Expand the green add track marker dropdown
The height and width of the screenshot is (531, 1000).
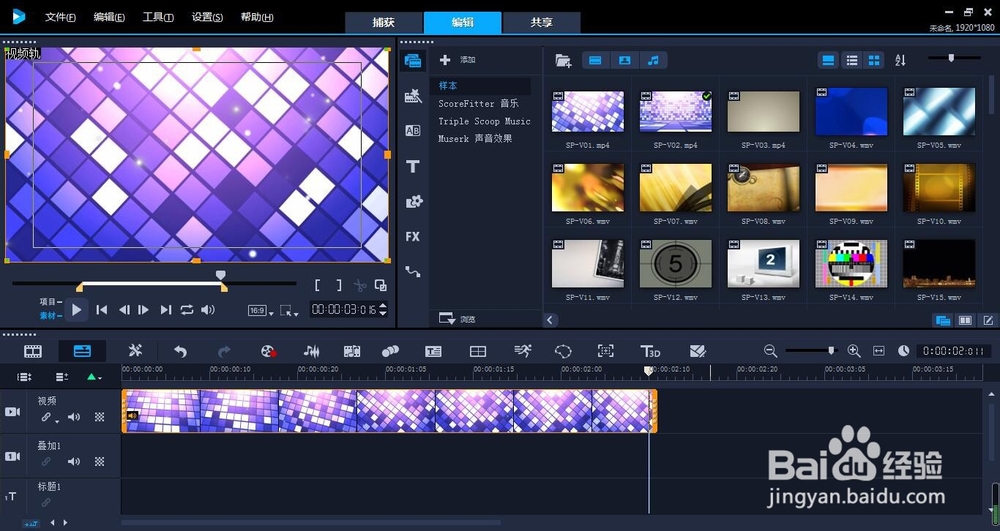(94, 377)
